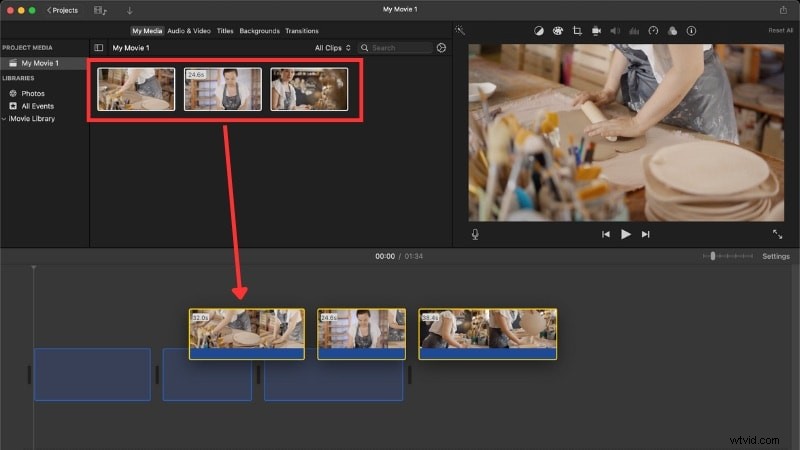Go back to Projects

[x=62, y=10]
